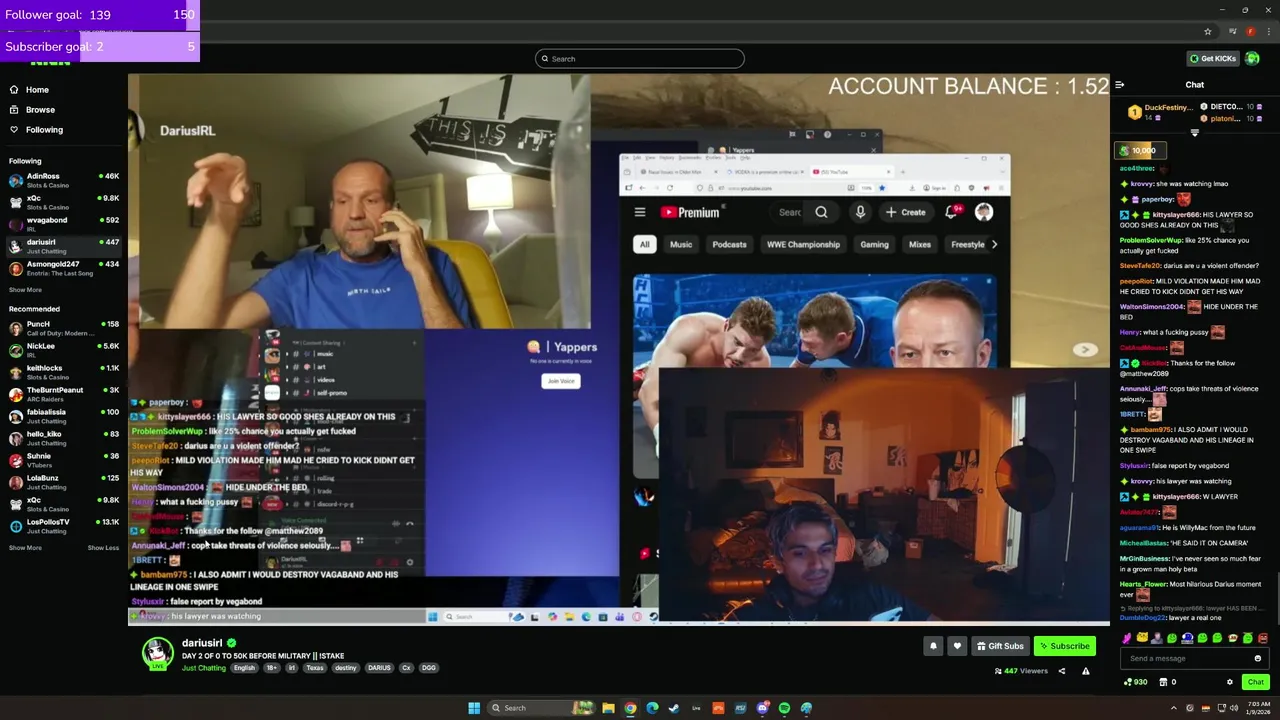The width and height of the screenshot is (1280, 720).
Task: Select the DGG stream tag
Action: [428, 668]
